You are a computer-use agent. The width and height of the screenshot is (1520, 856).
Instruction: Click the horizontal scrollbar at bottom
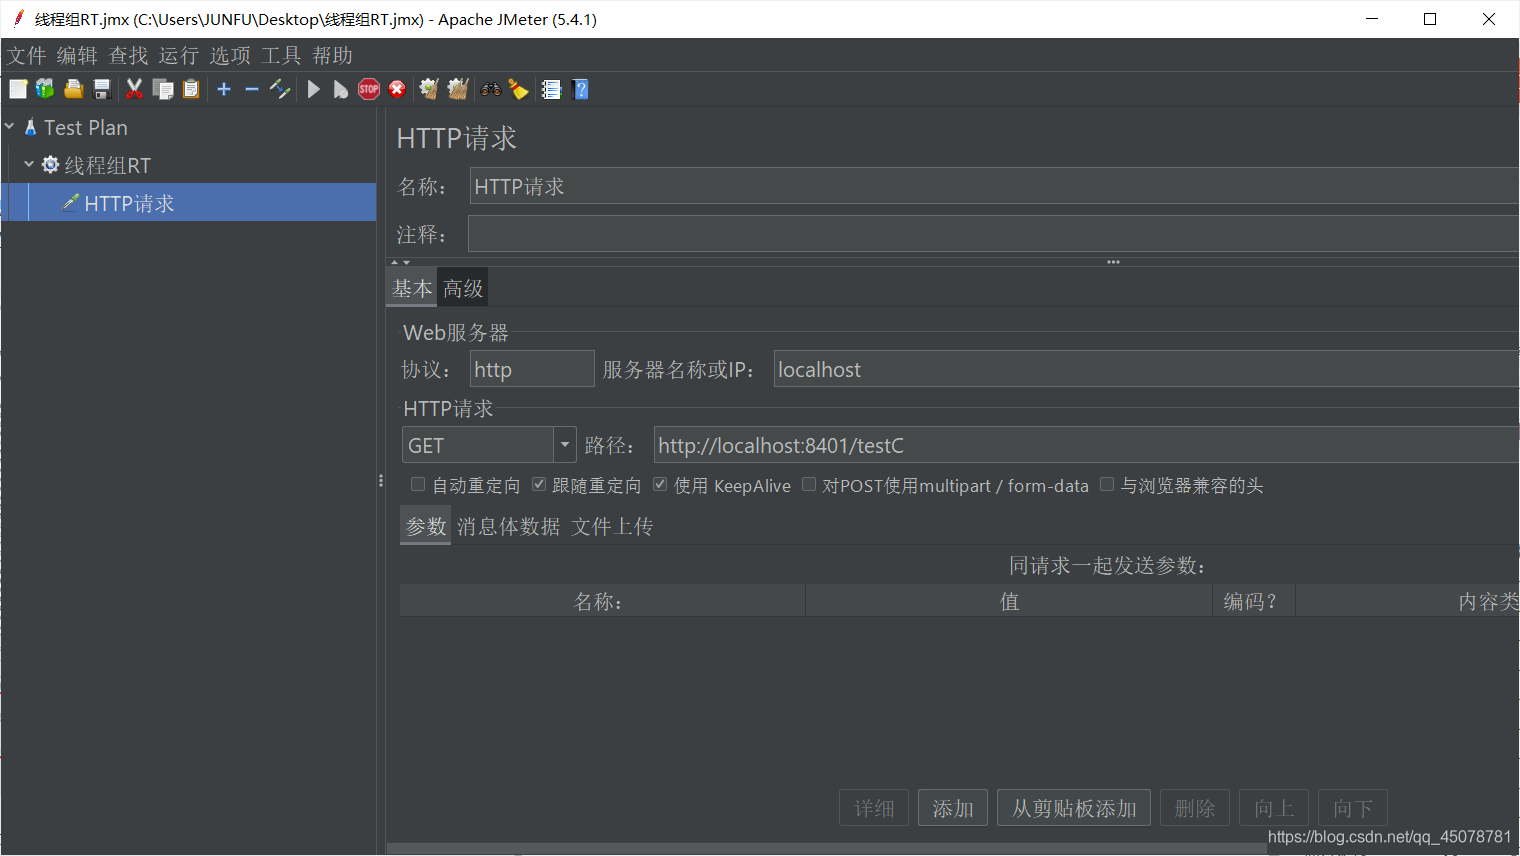826,849
